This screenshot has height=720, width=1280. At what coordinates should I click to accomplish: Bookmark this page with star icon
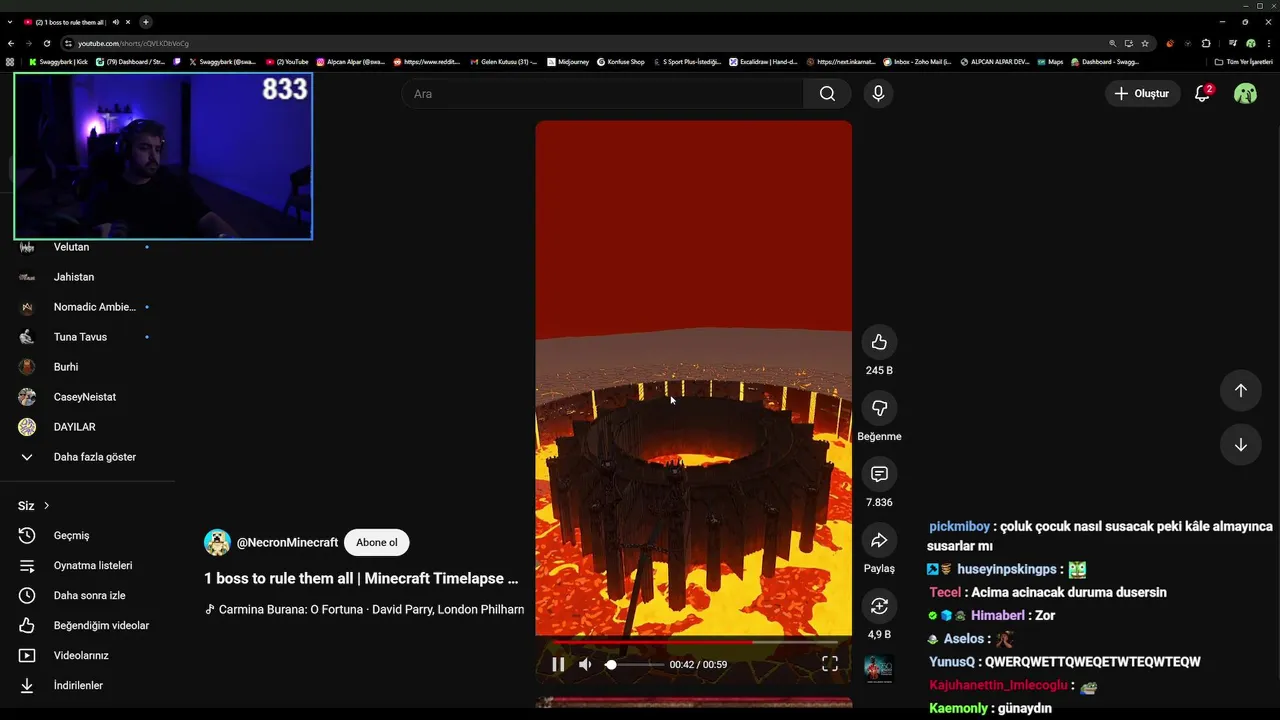1145,44
